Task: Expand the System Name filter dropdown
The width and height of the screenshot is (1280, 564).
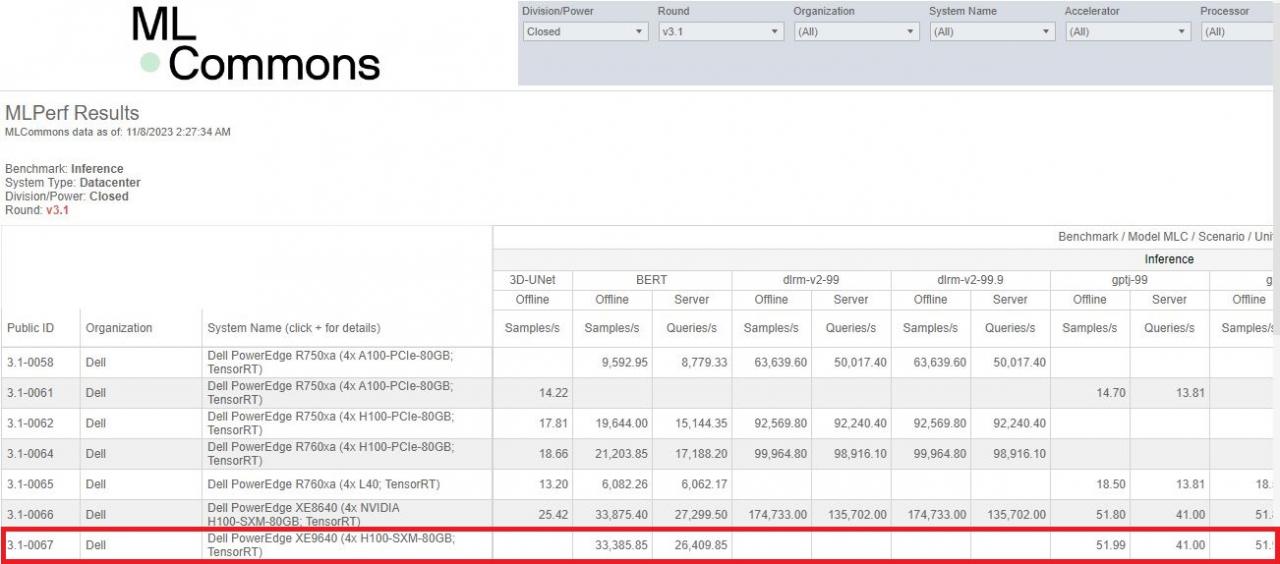Action: tap(992, 32)
